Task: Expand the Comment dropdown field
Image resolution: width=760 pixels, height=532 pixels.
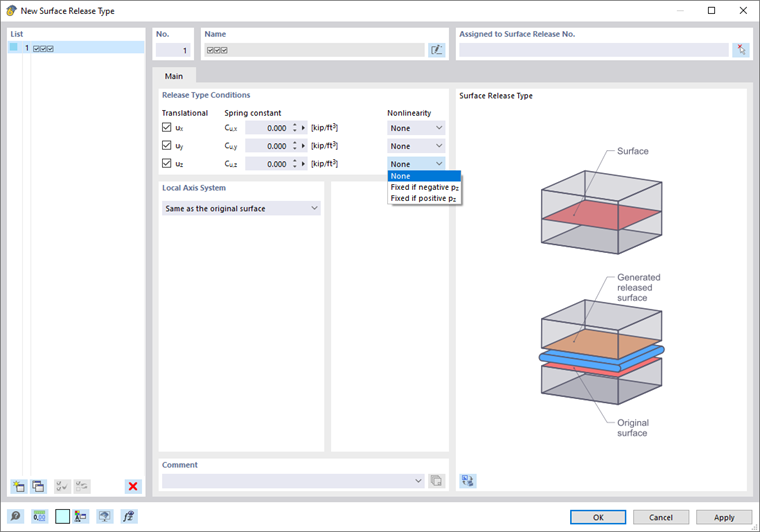Action: point(418,481)
